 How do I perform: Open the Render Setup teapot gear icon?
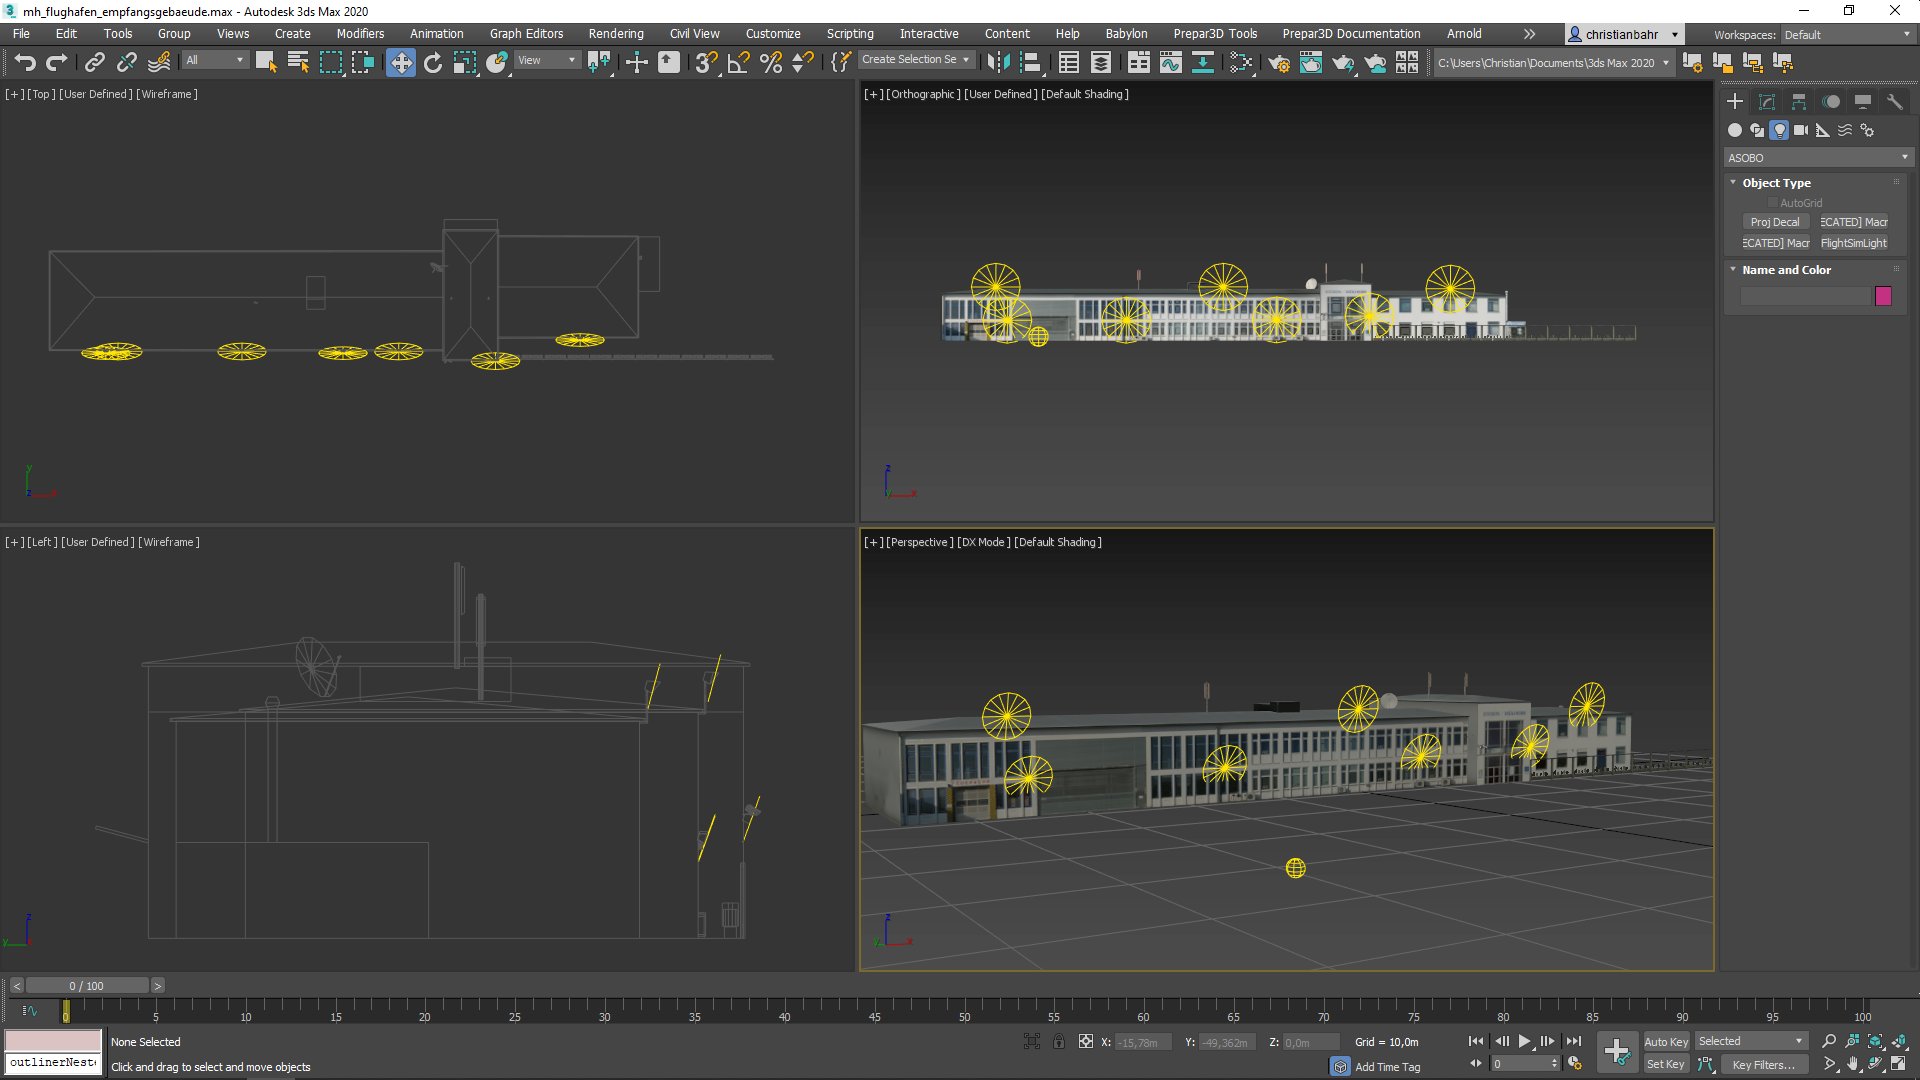click(x=1279, y=63)
